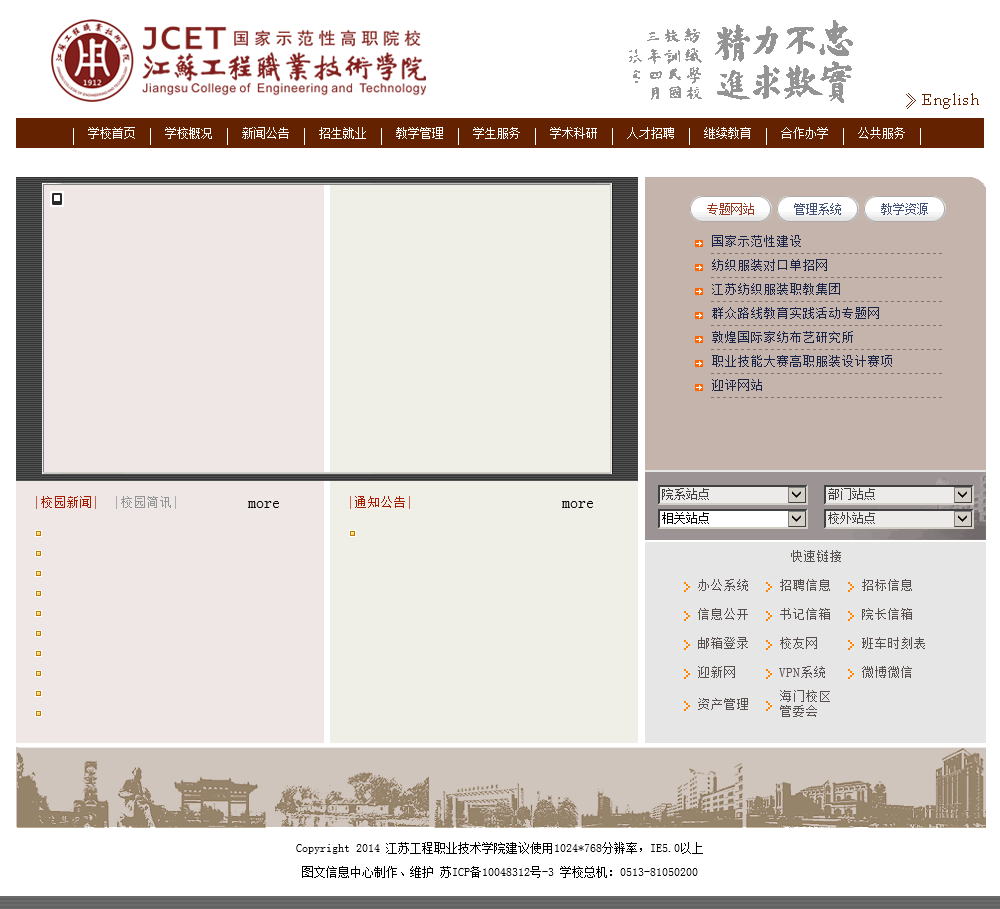Click chevron icon next to 微博微信
This screenshot has width=1000, height=909.
click(851, 674)
